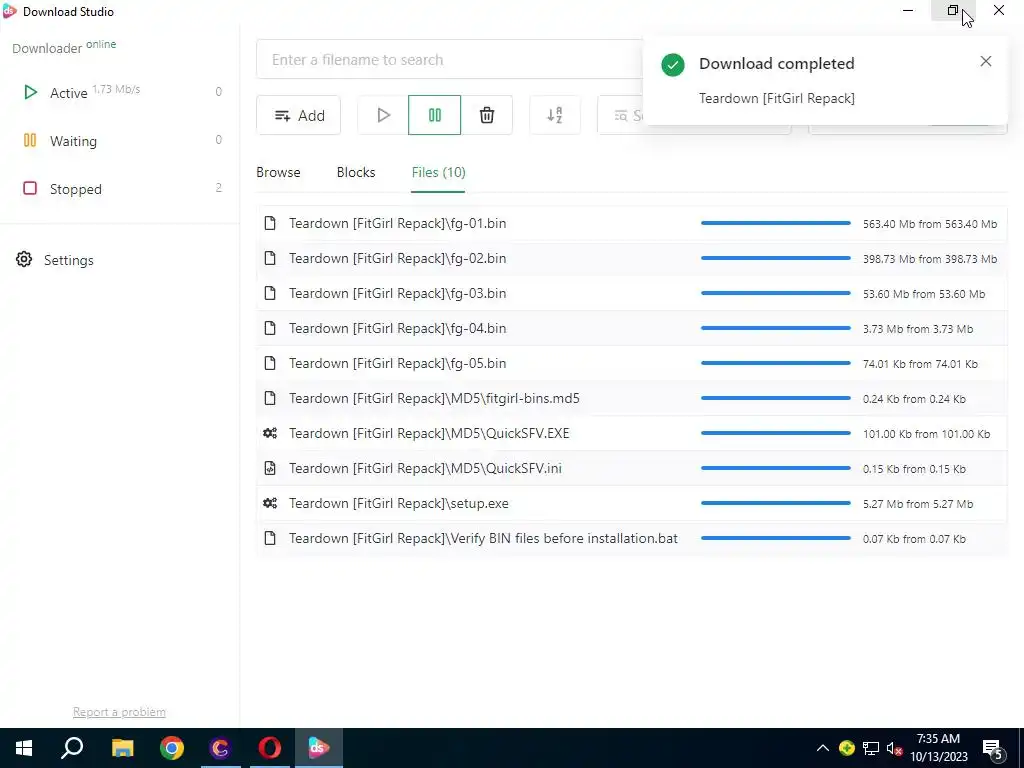Click file icon for fg-03.bin
This screenshot has width=1024, height=768.
[270, 293]
